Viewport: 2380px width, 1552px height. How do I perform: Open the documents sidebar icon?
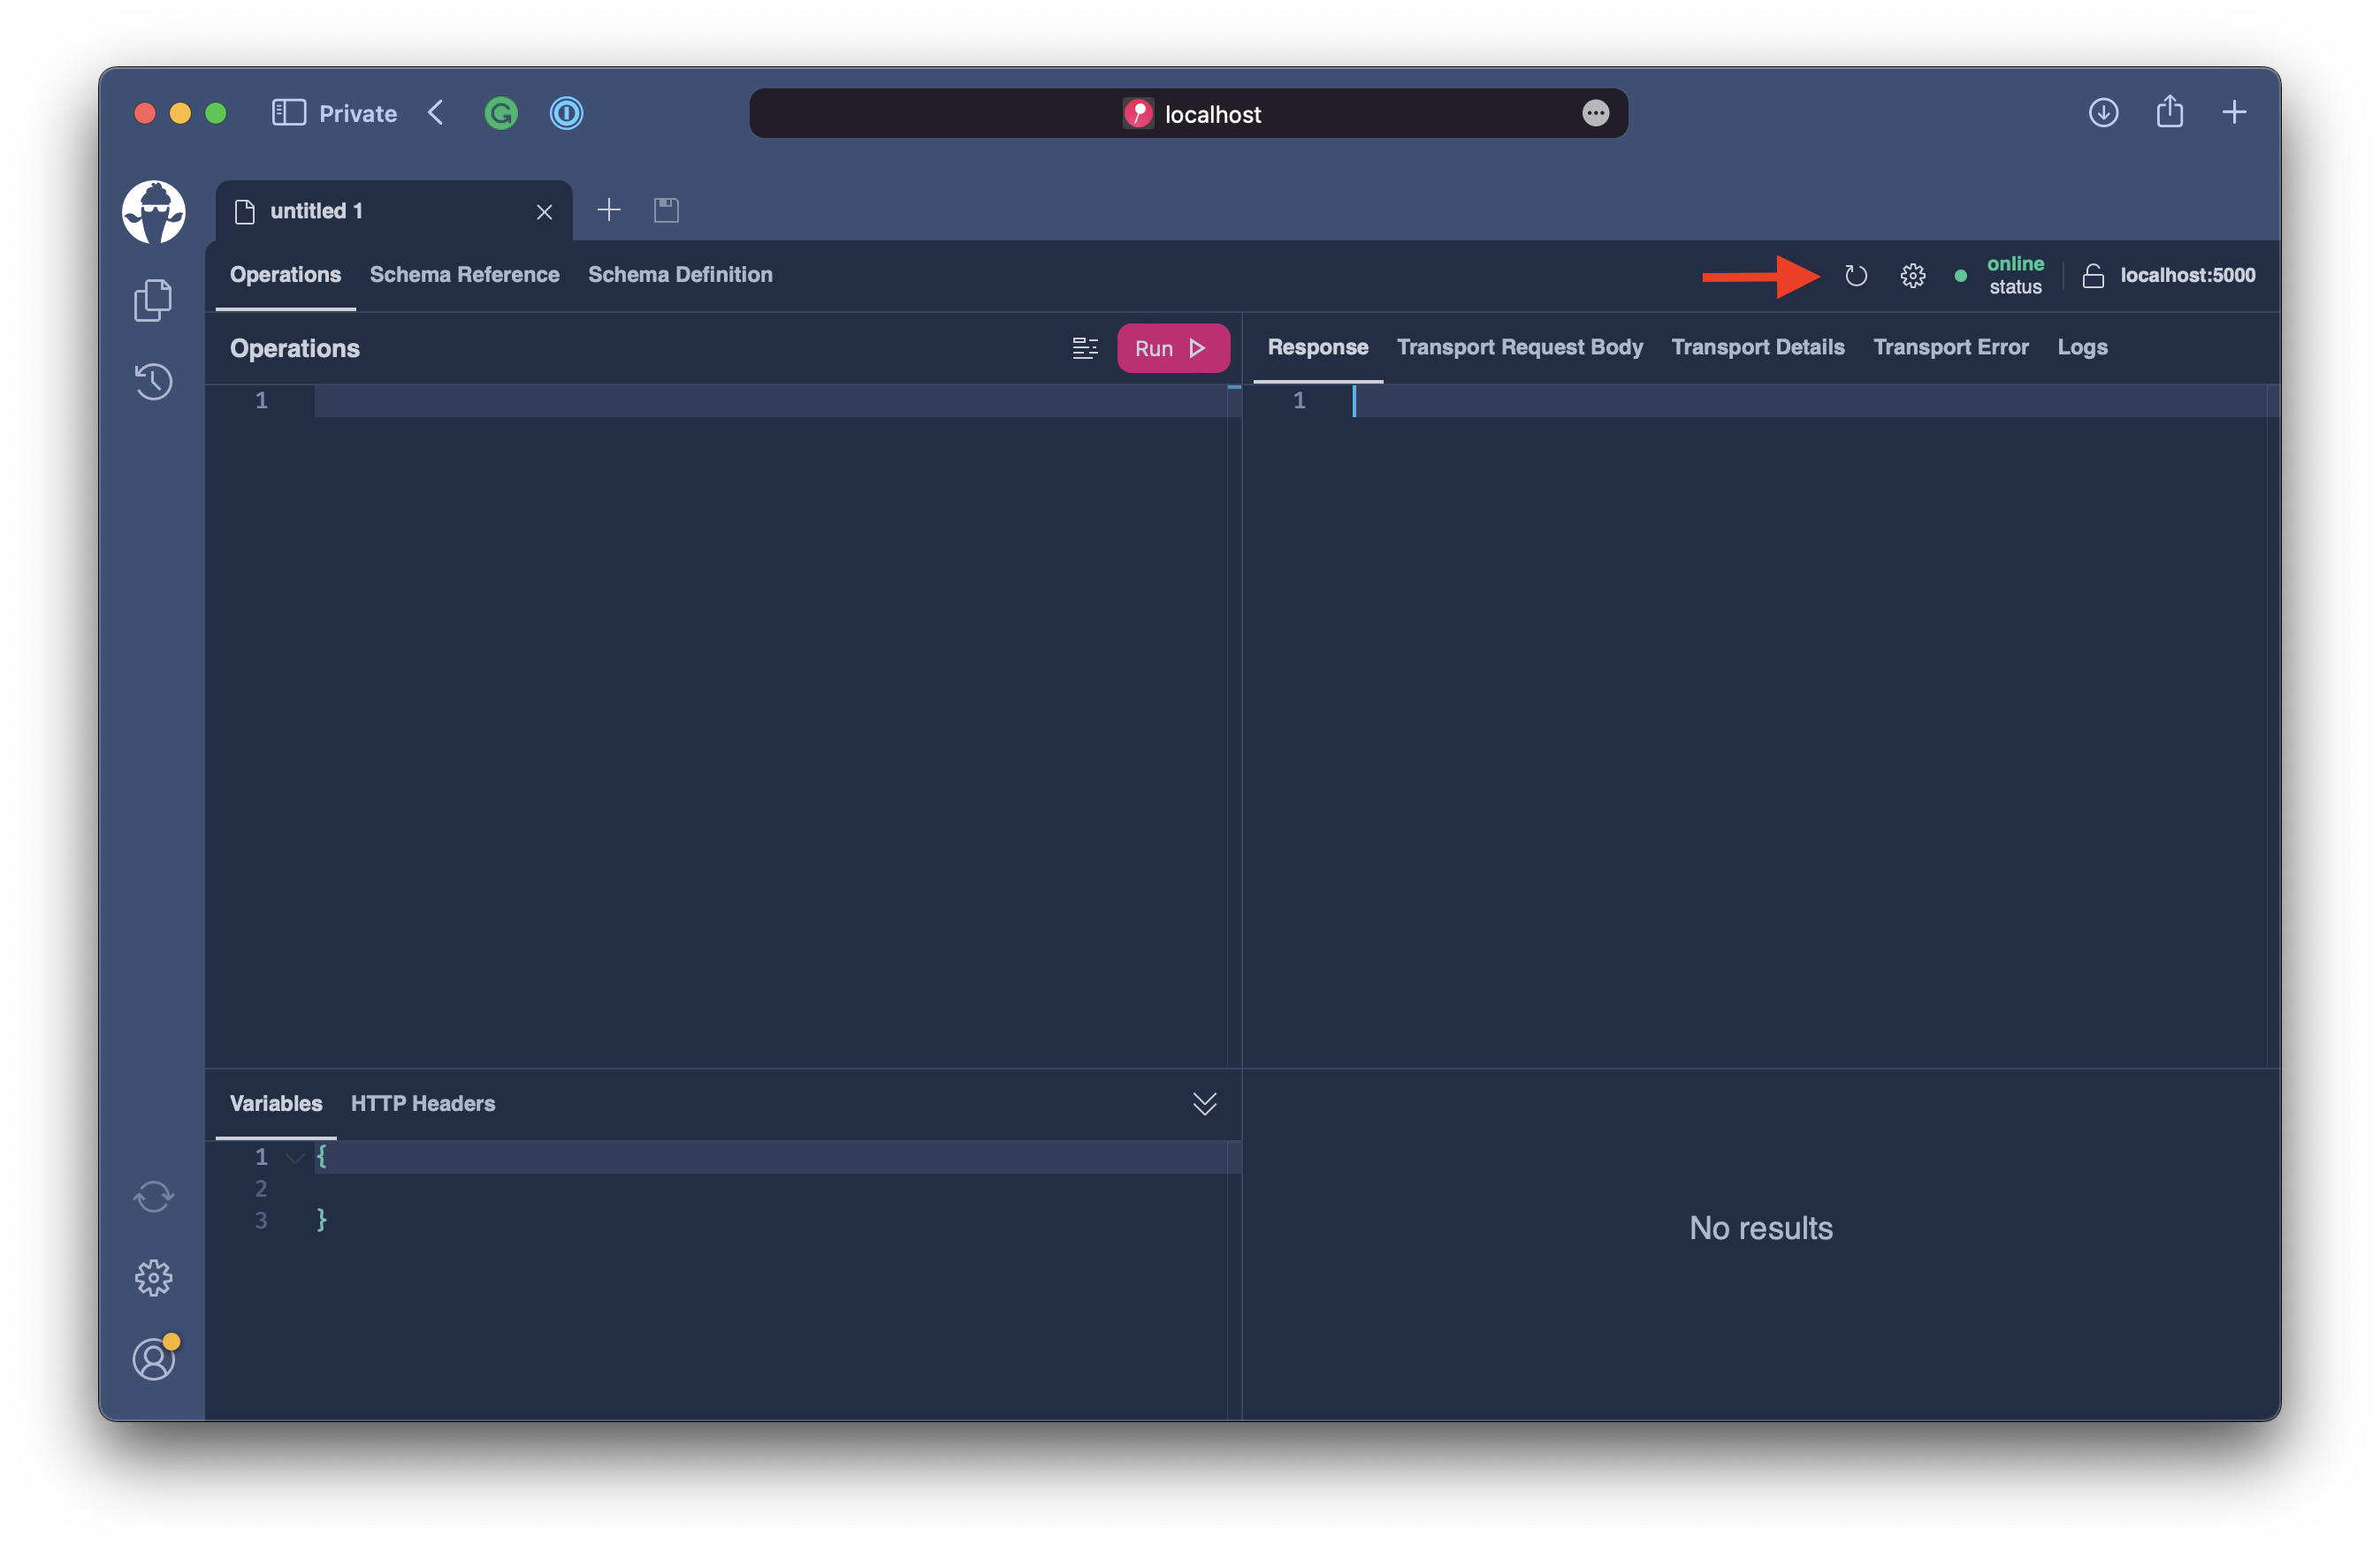[153, 300]
